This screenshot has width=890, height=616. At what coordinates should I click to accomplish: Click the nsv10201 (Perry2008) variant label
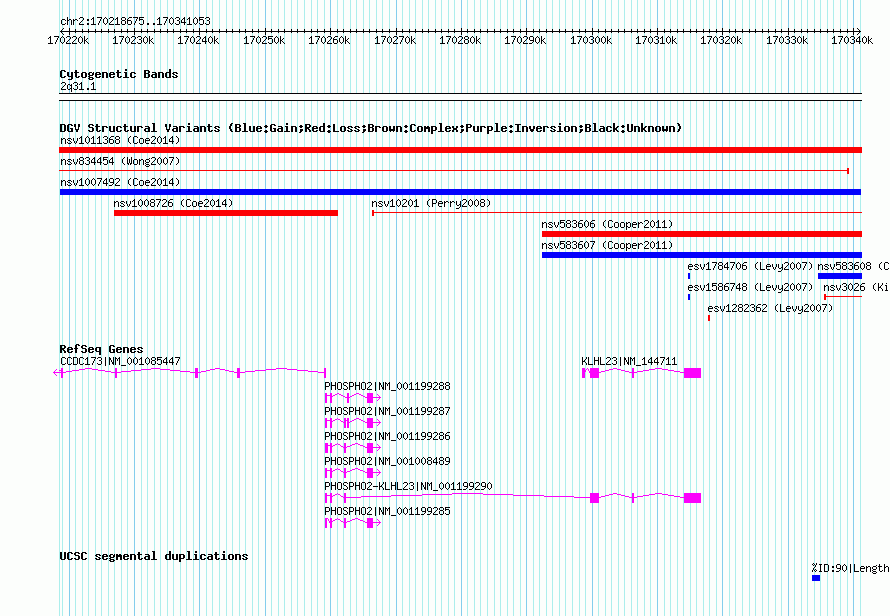pos(431,203)
